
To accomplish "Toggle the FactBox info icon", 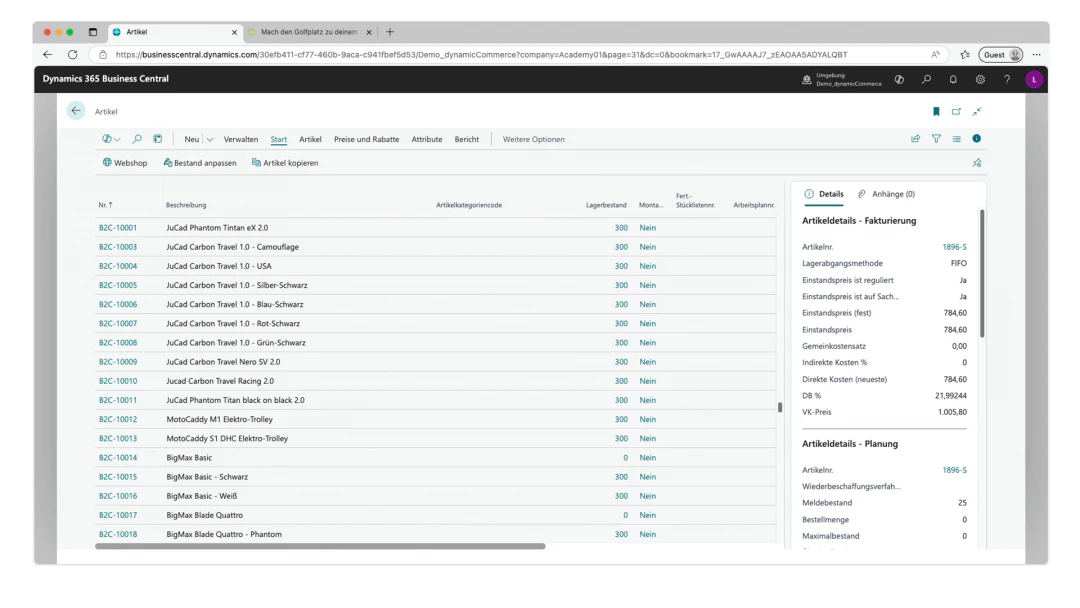I will point(977,139).
